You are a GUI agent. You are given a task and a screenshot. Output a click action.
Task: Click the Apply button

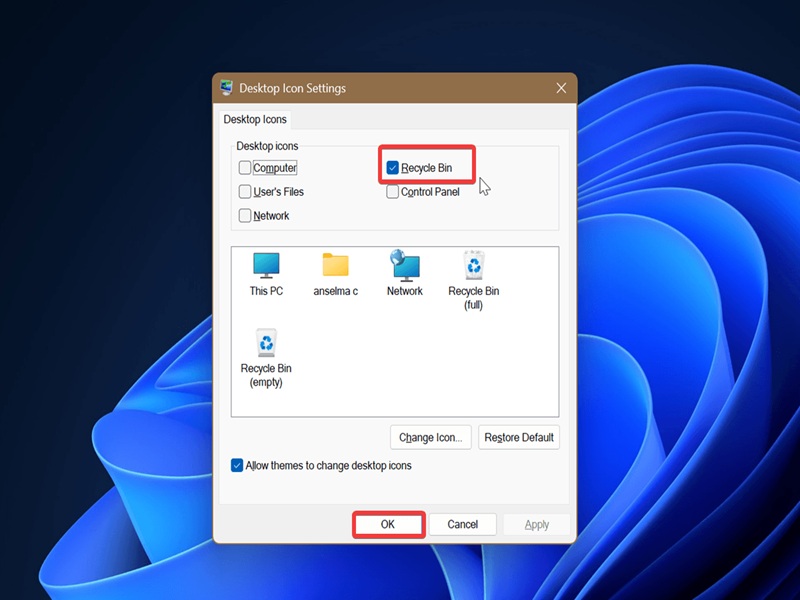coord(537,524)
